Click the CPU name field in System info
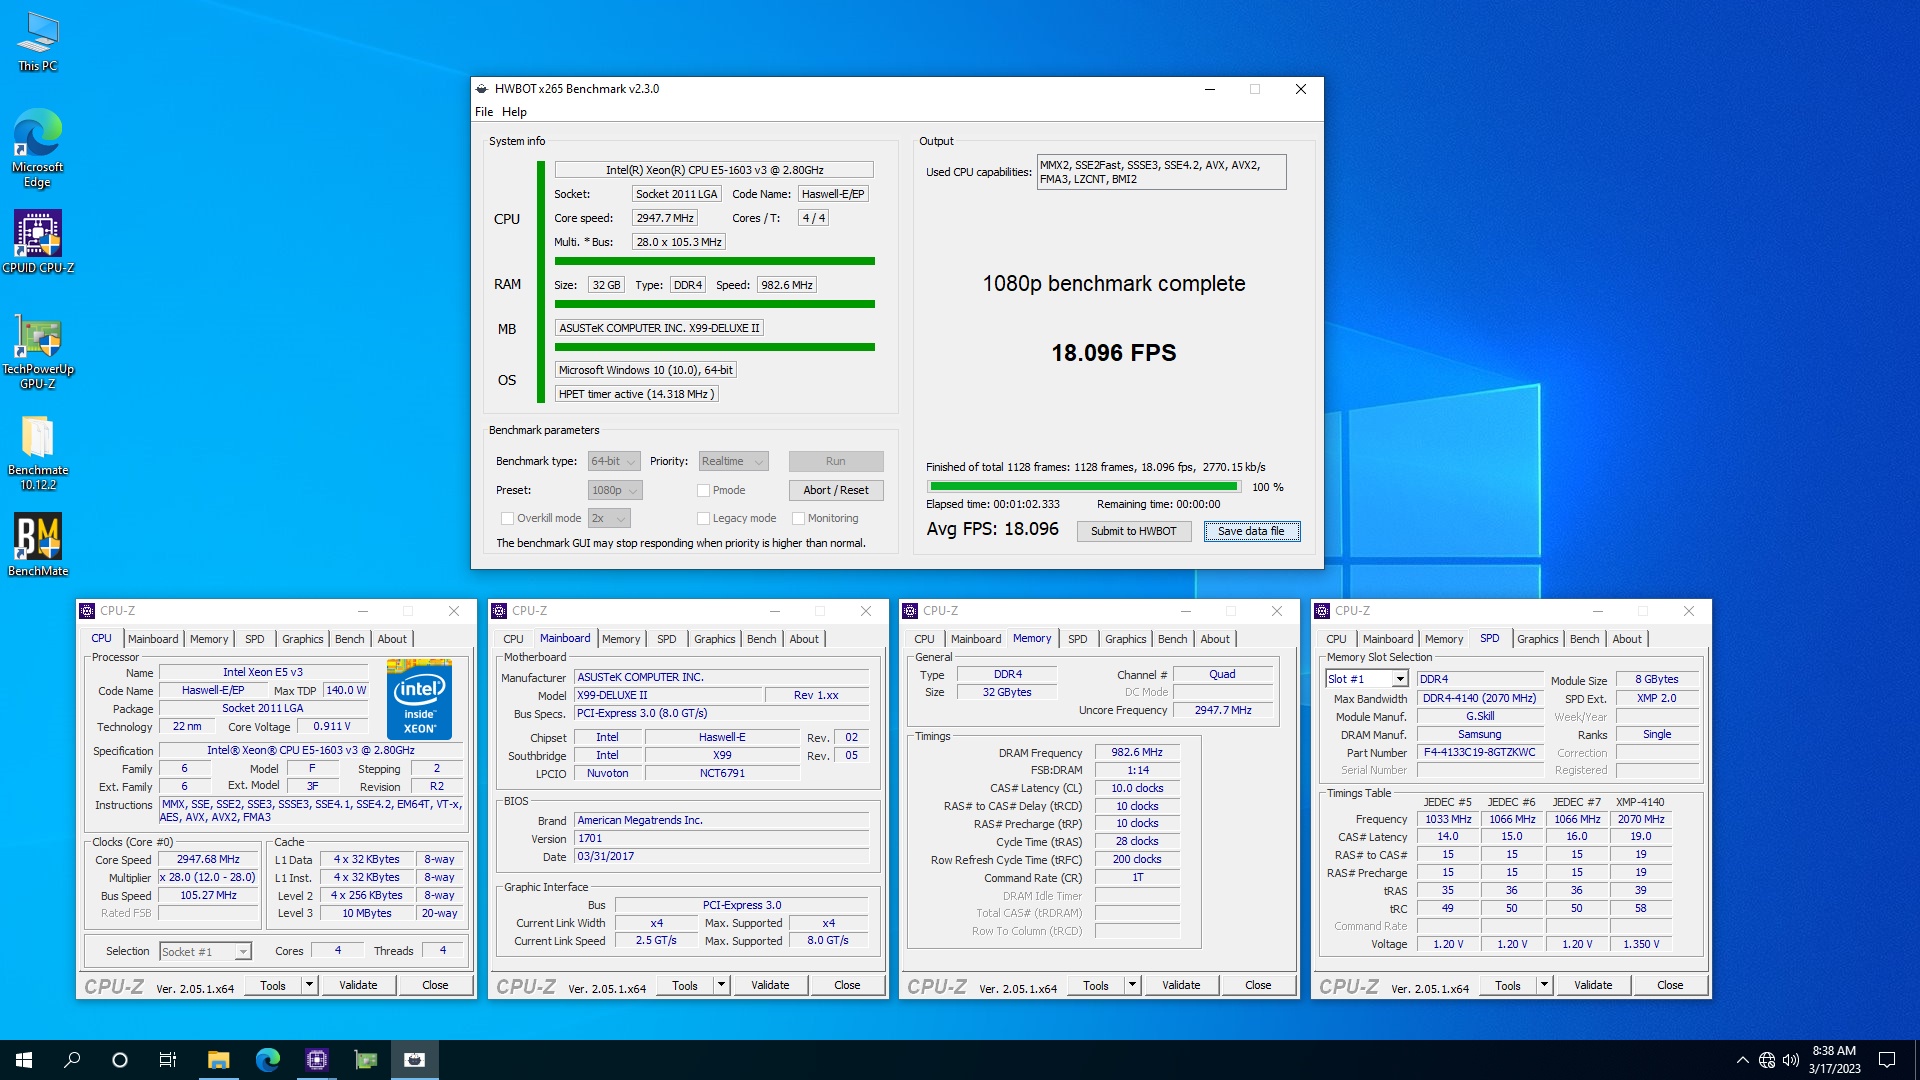The width and height of the screenshot is (1920, 1080). (x=714, y=171)
